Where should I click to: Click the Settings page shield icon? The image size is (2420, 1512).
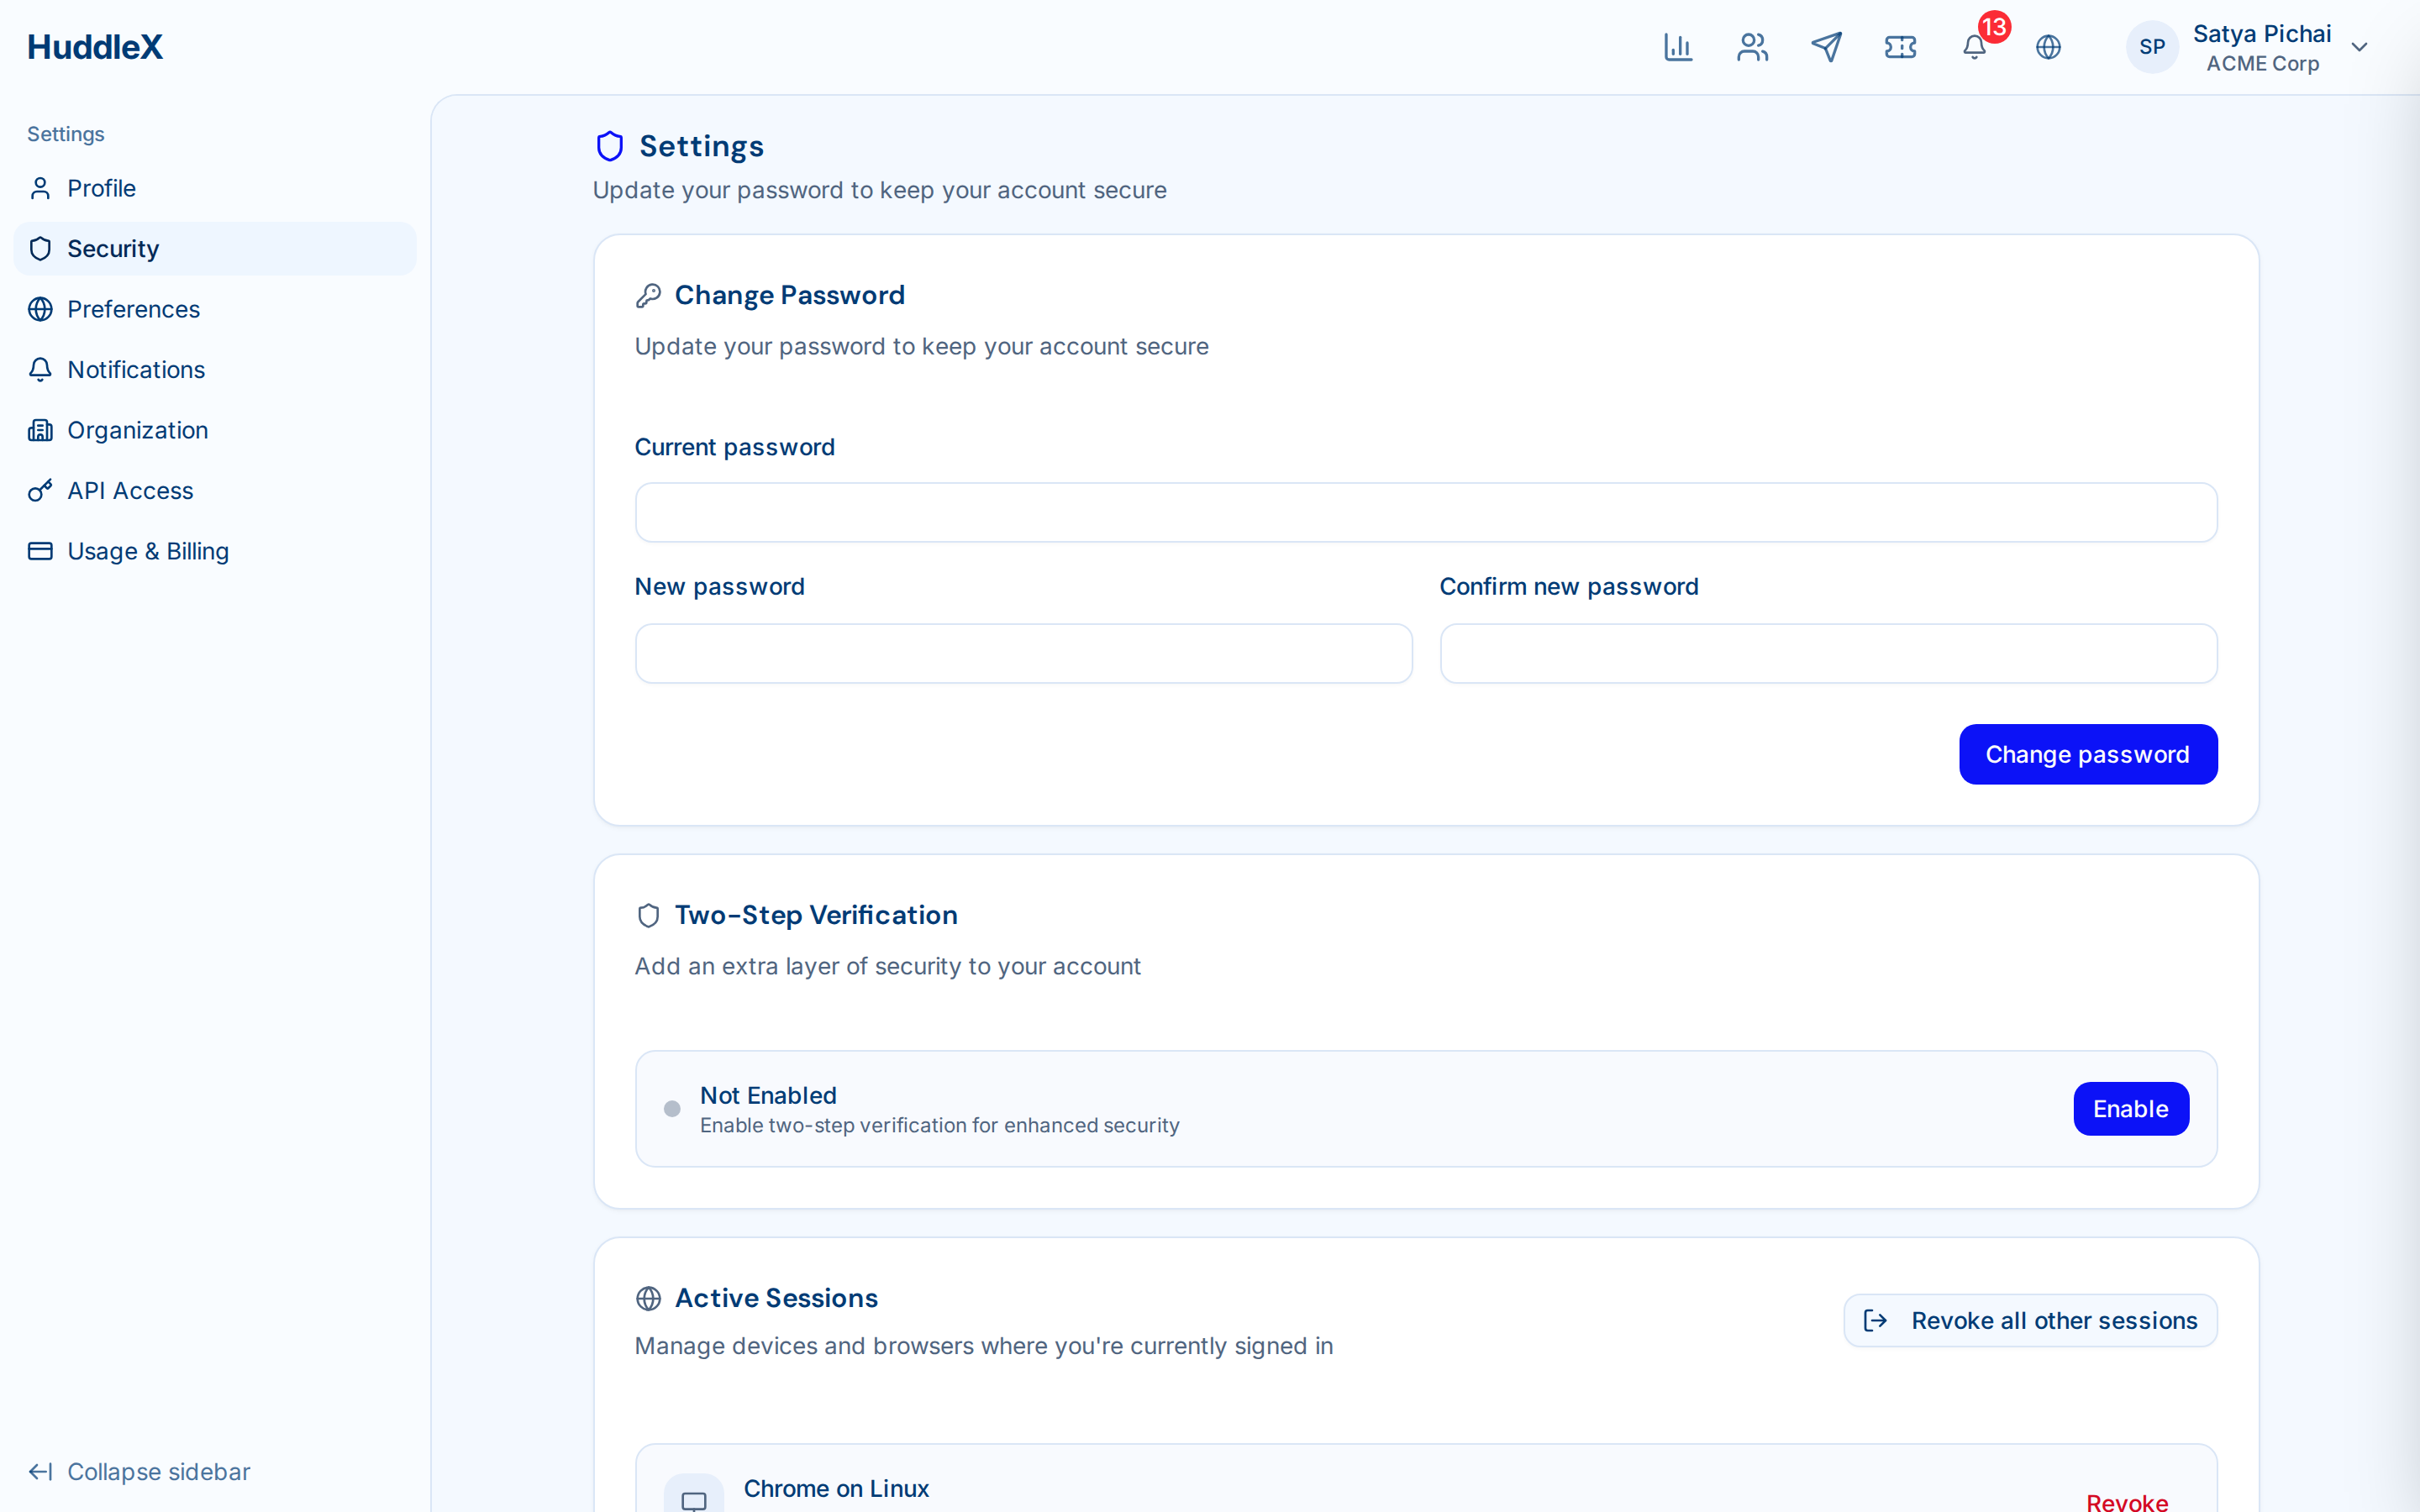pyautogui.click(x=610, y=146)
